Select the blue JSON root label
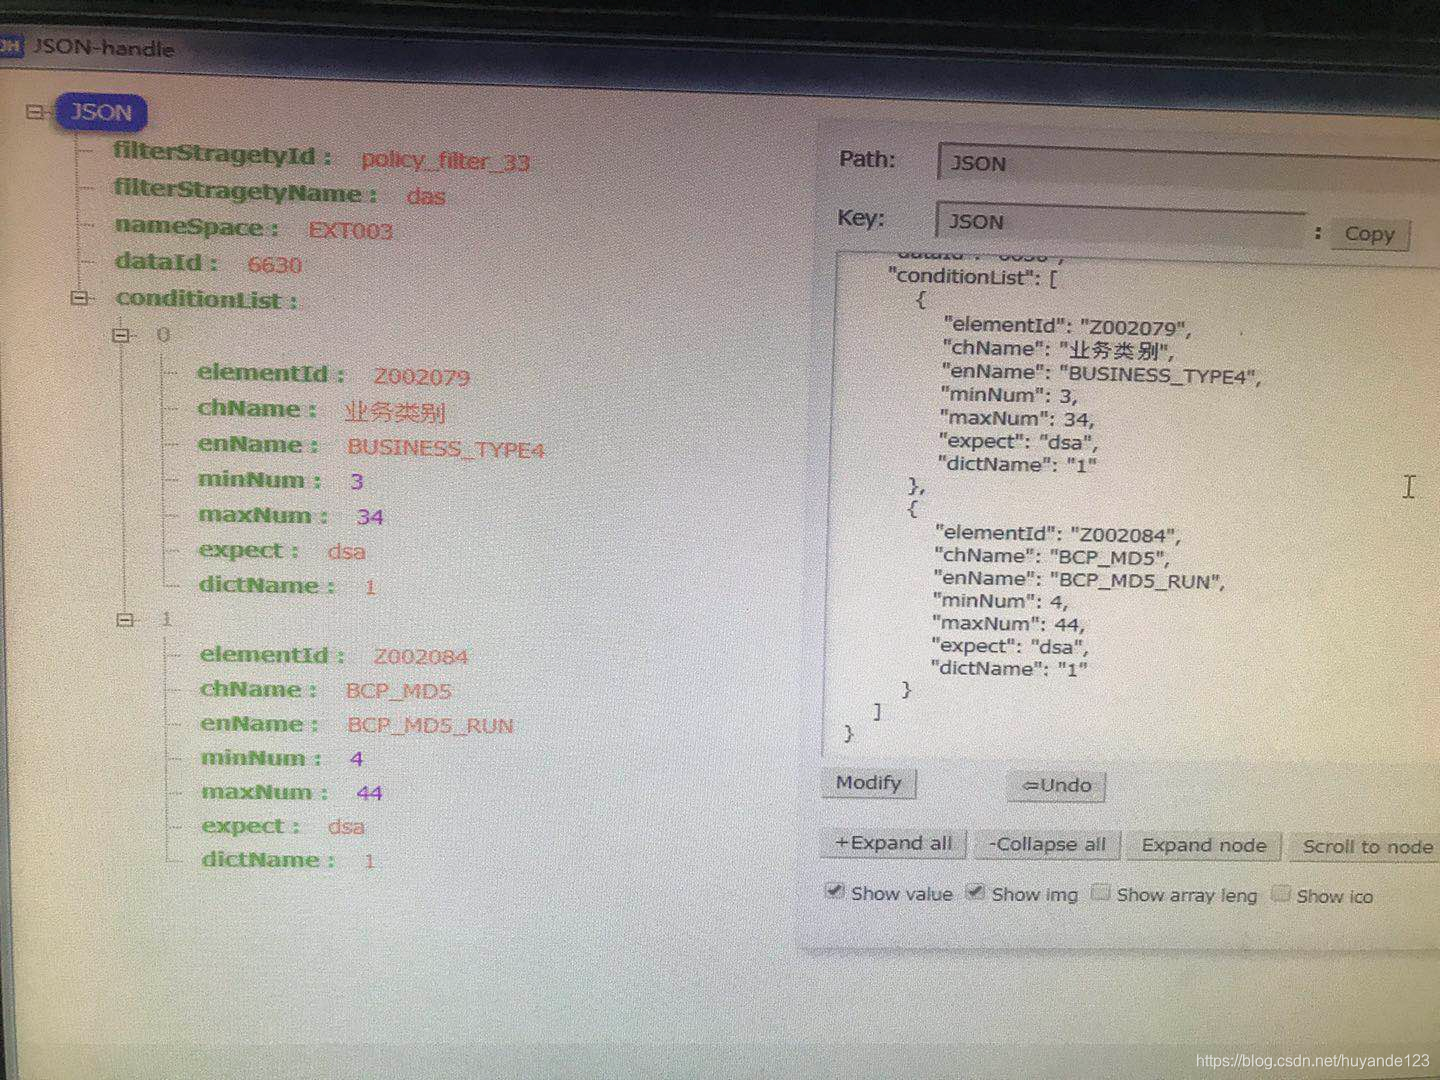Screen dimensions: 1440x1080 point(101,112)
